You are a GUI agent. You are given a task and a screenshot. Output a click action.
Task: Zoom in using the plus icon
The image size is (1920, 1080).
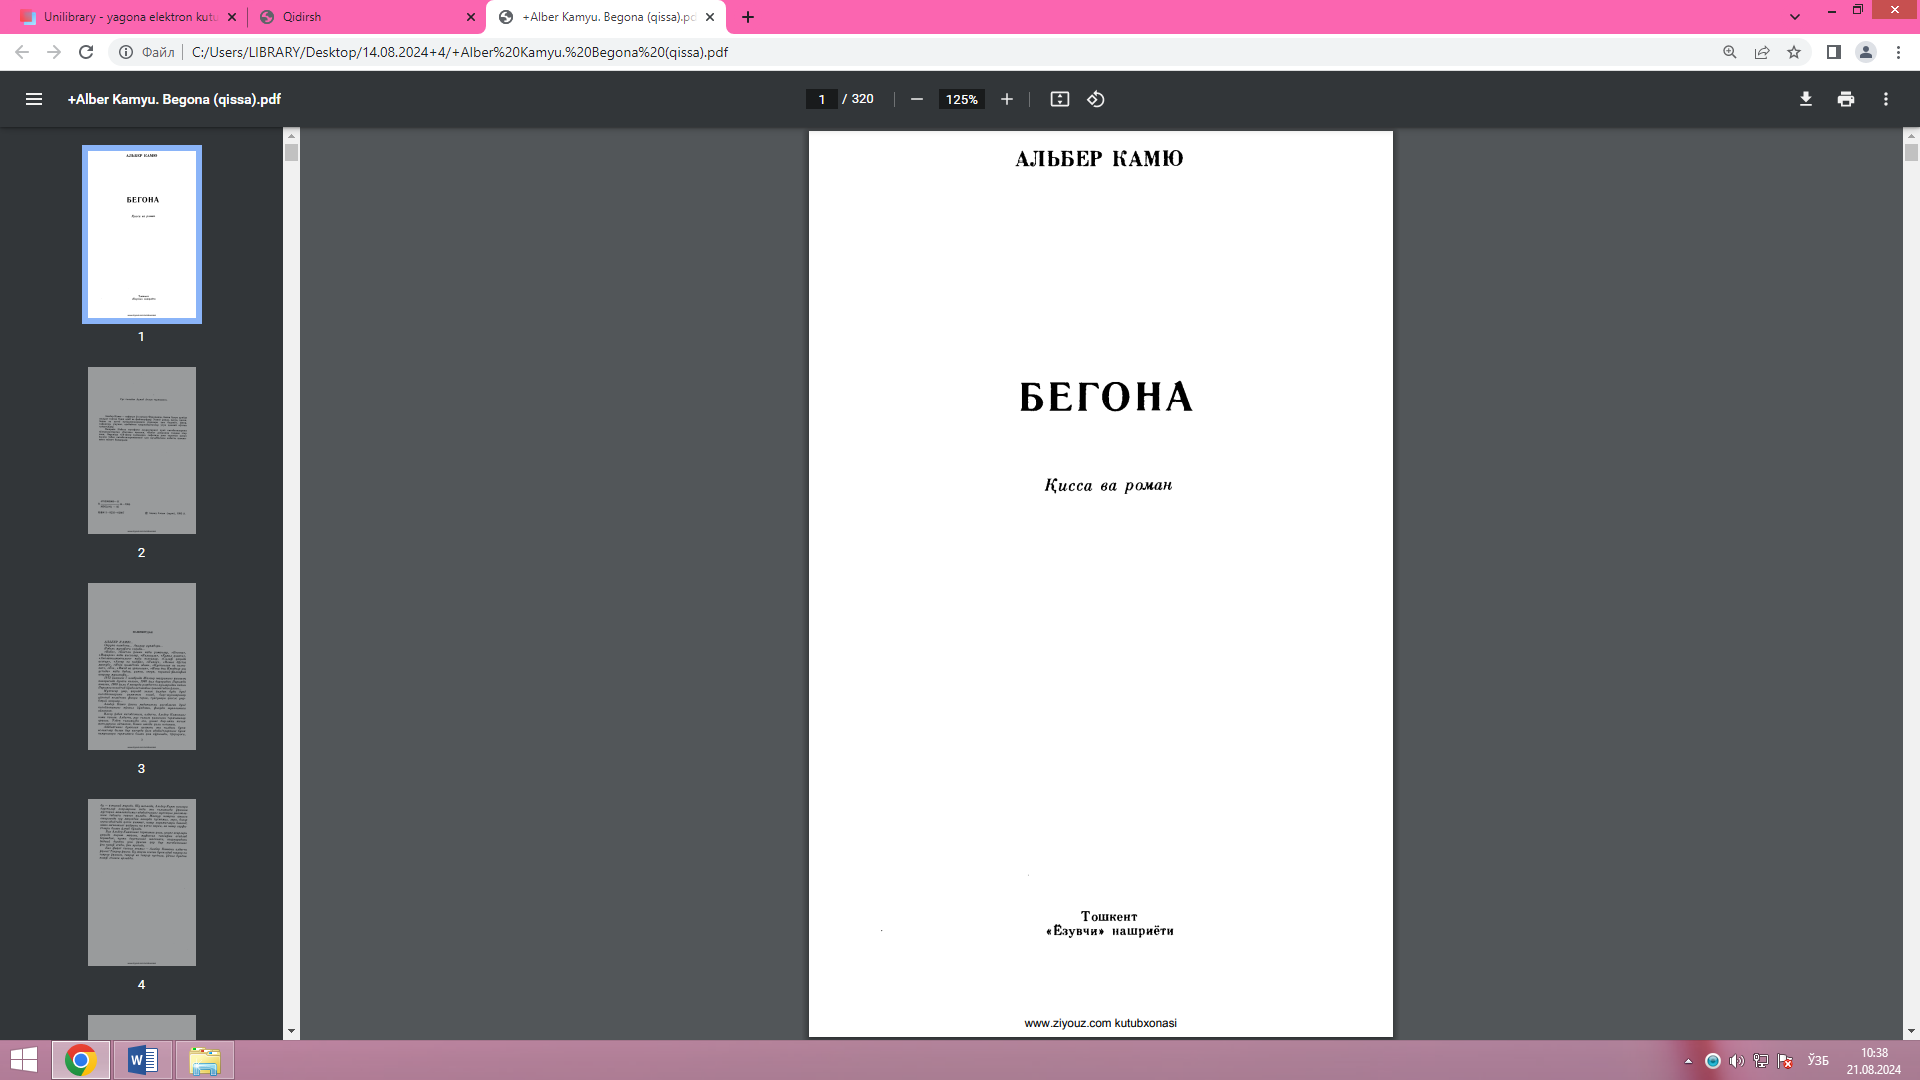click(x=1007, y=99)
